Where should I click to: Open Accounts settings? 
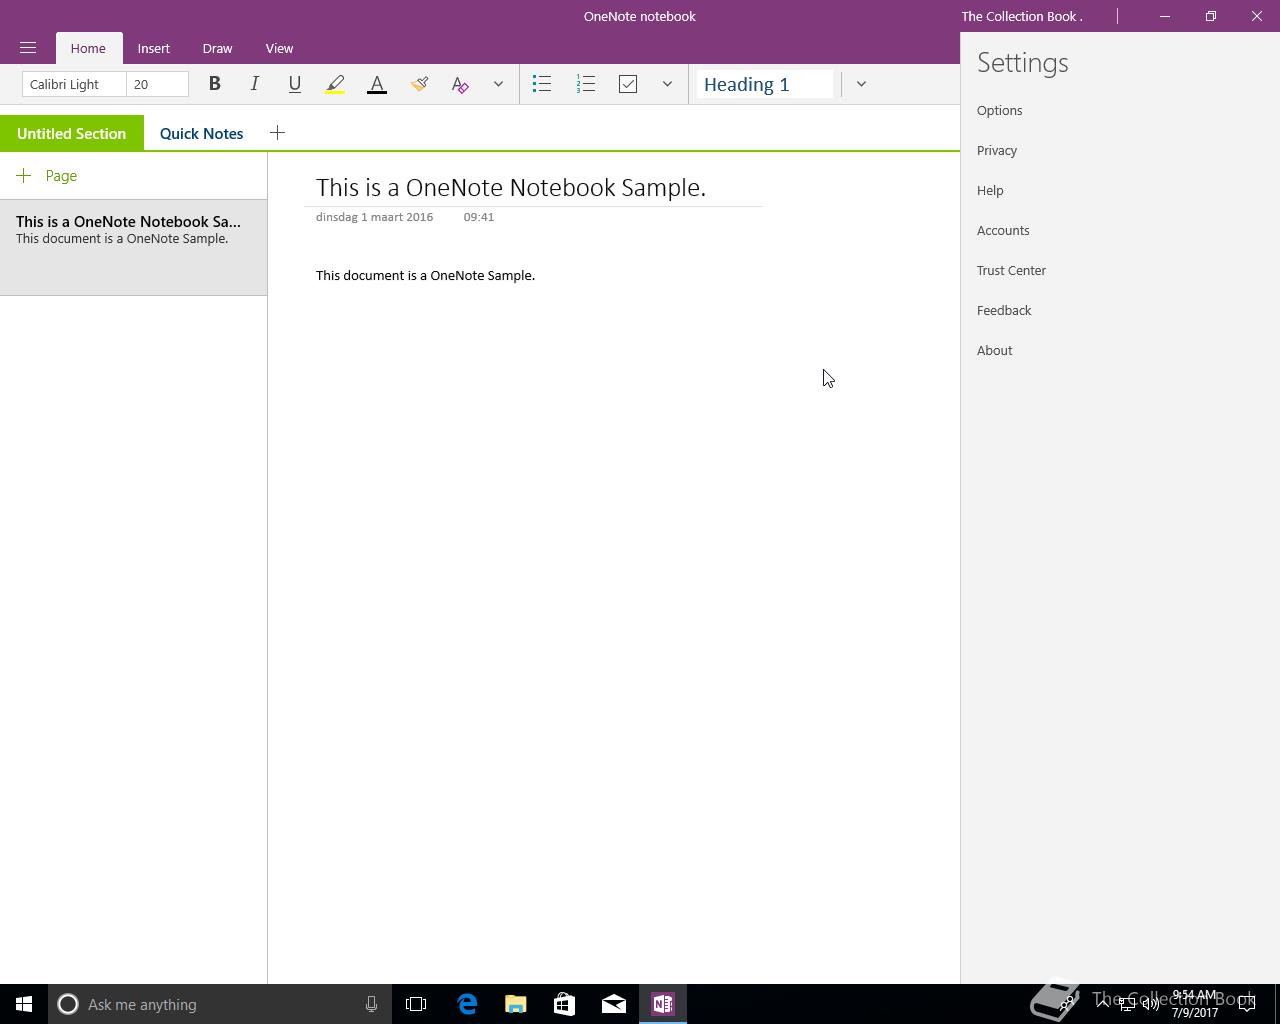1003,230
